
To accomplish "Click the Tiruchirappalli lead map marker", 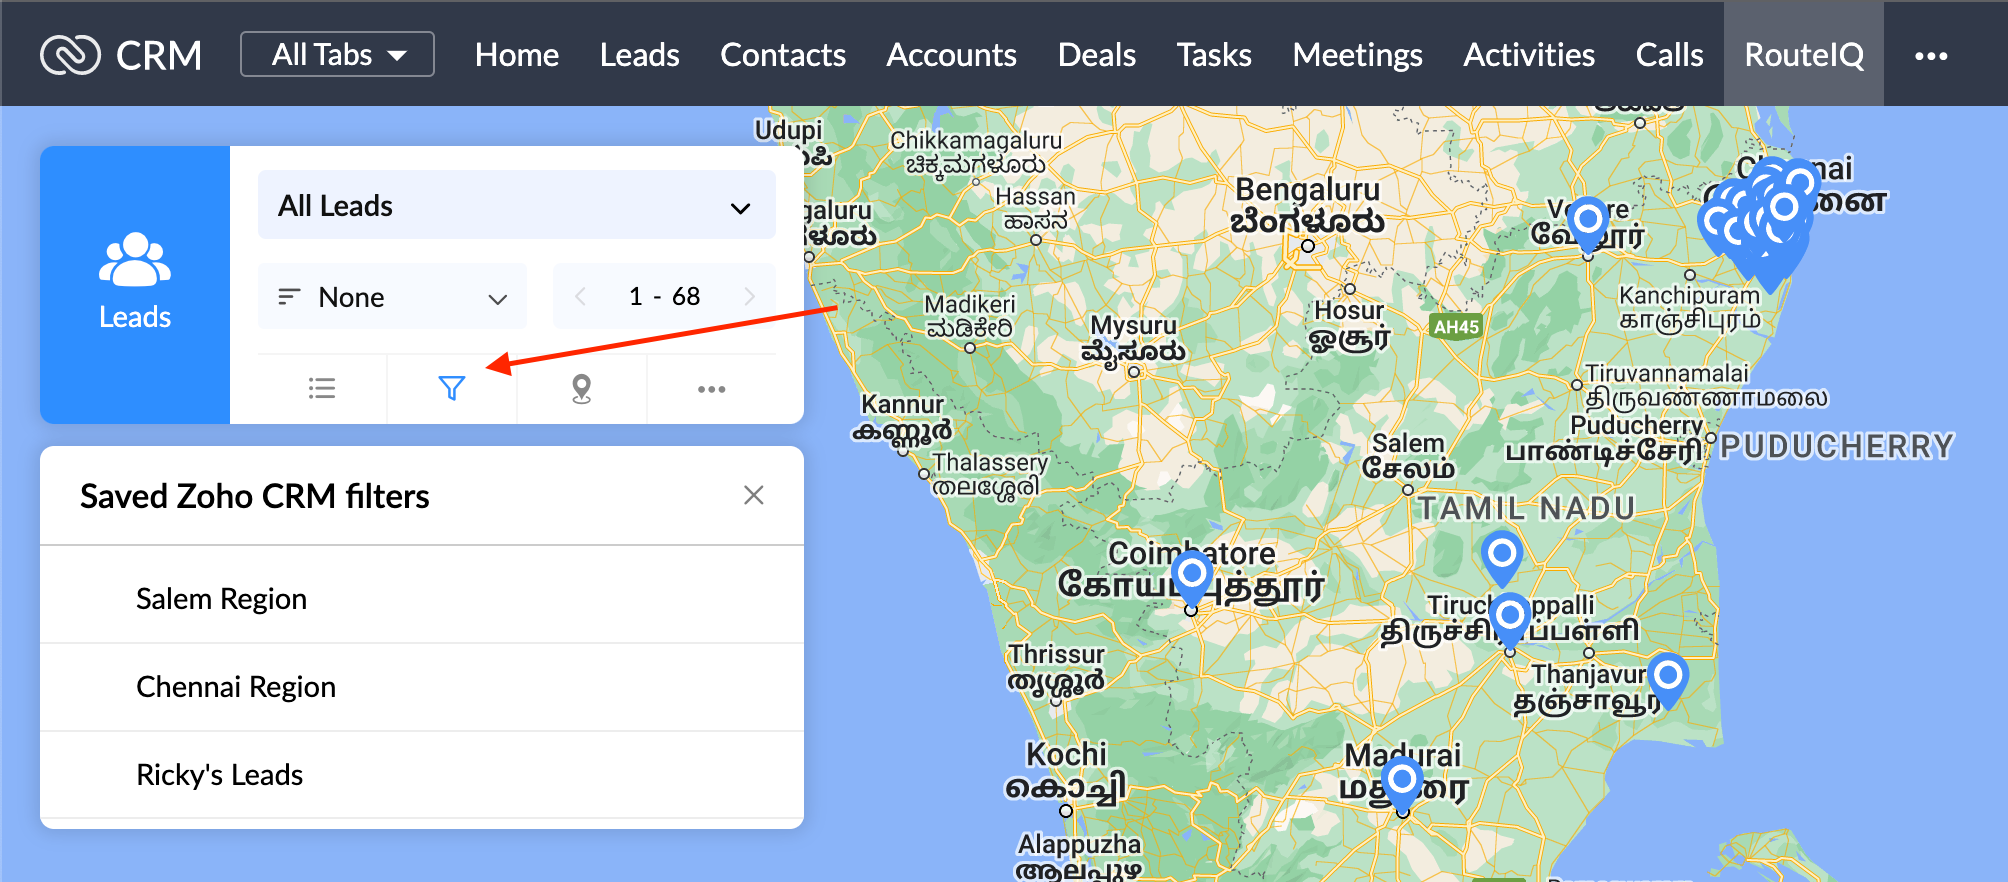I will tap(1510, 619).
